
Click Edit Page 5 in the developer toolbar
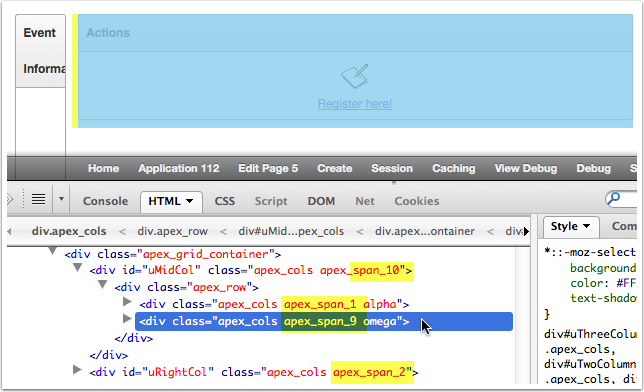pos(268,168)
